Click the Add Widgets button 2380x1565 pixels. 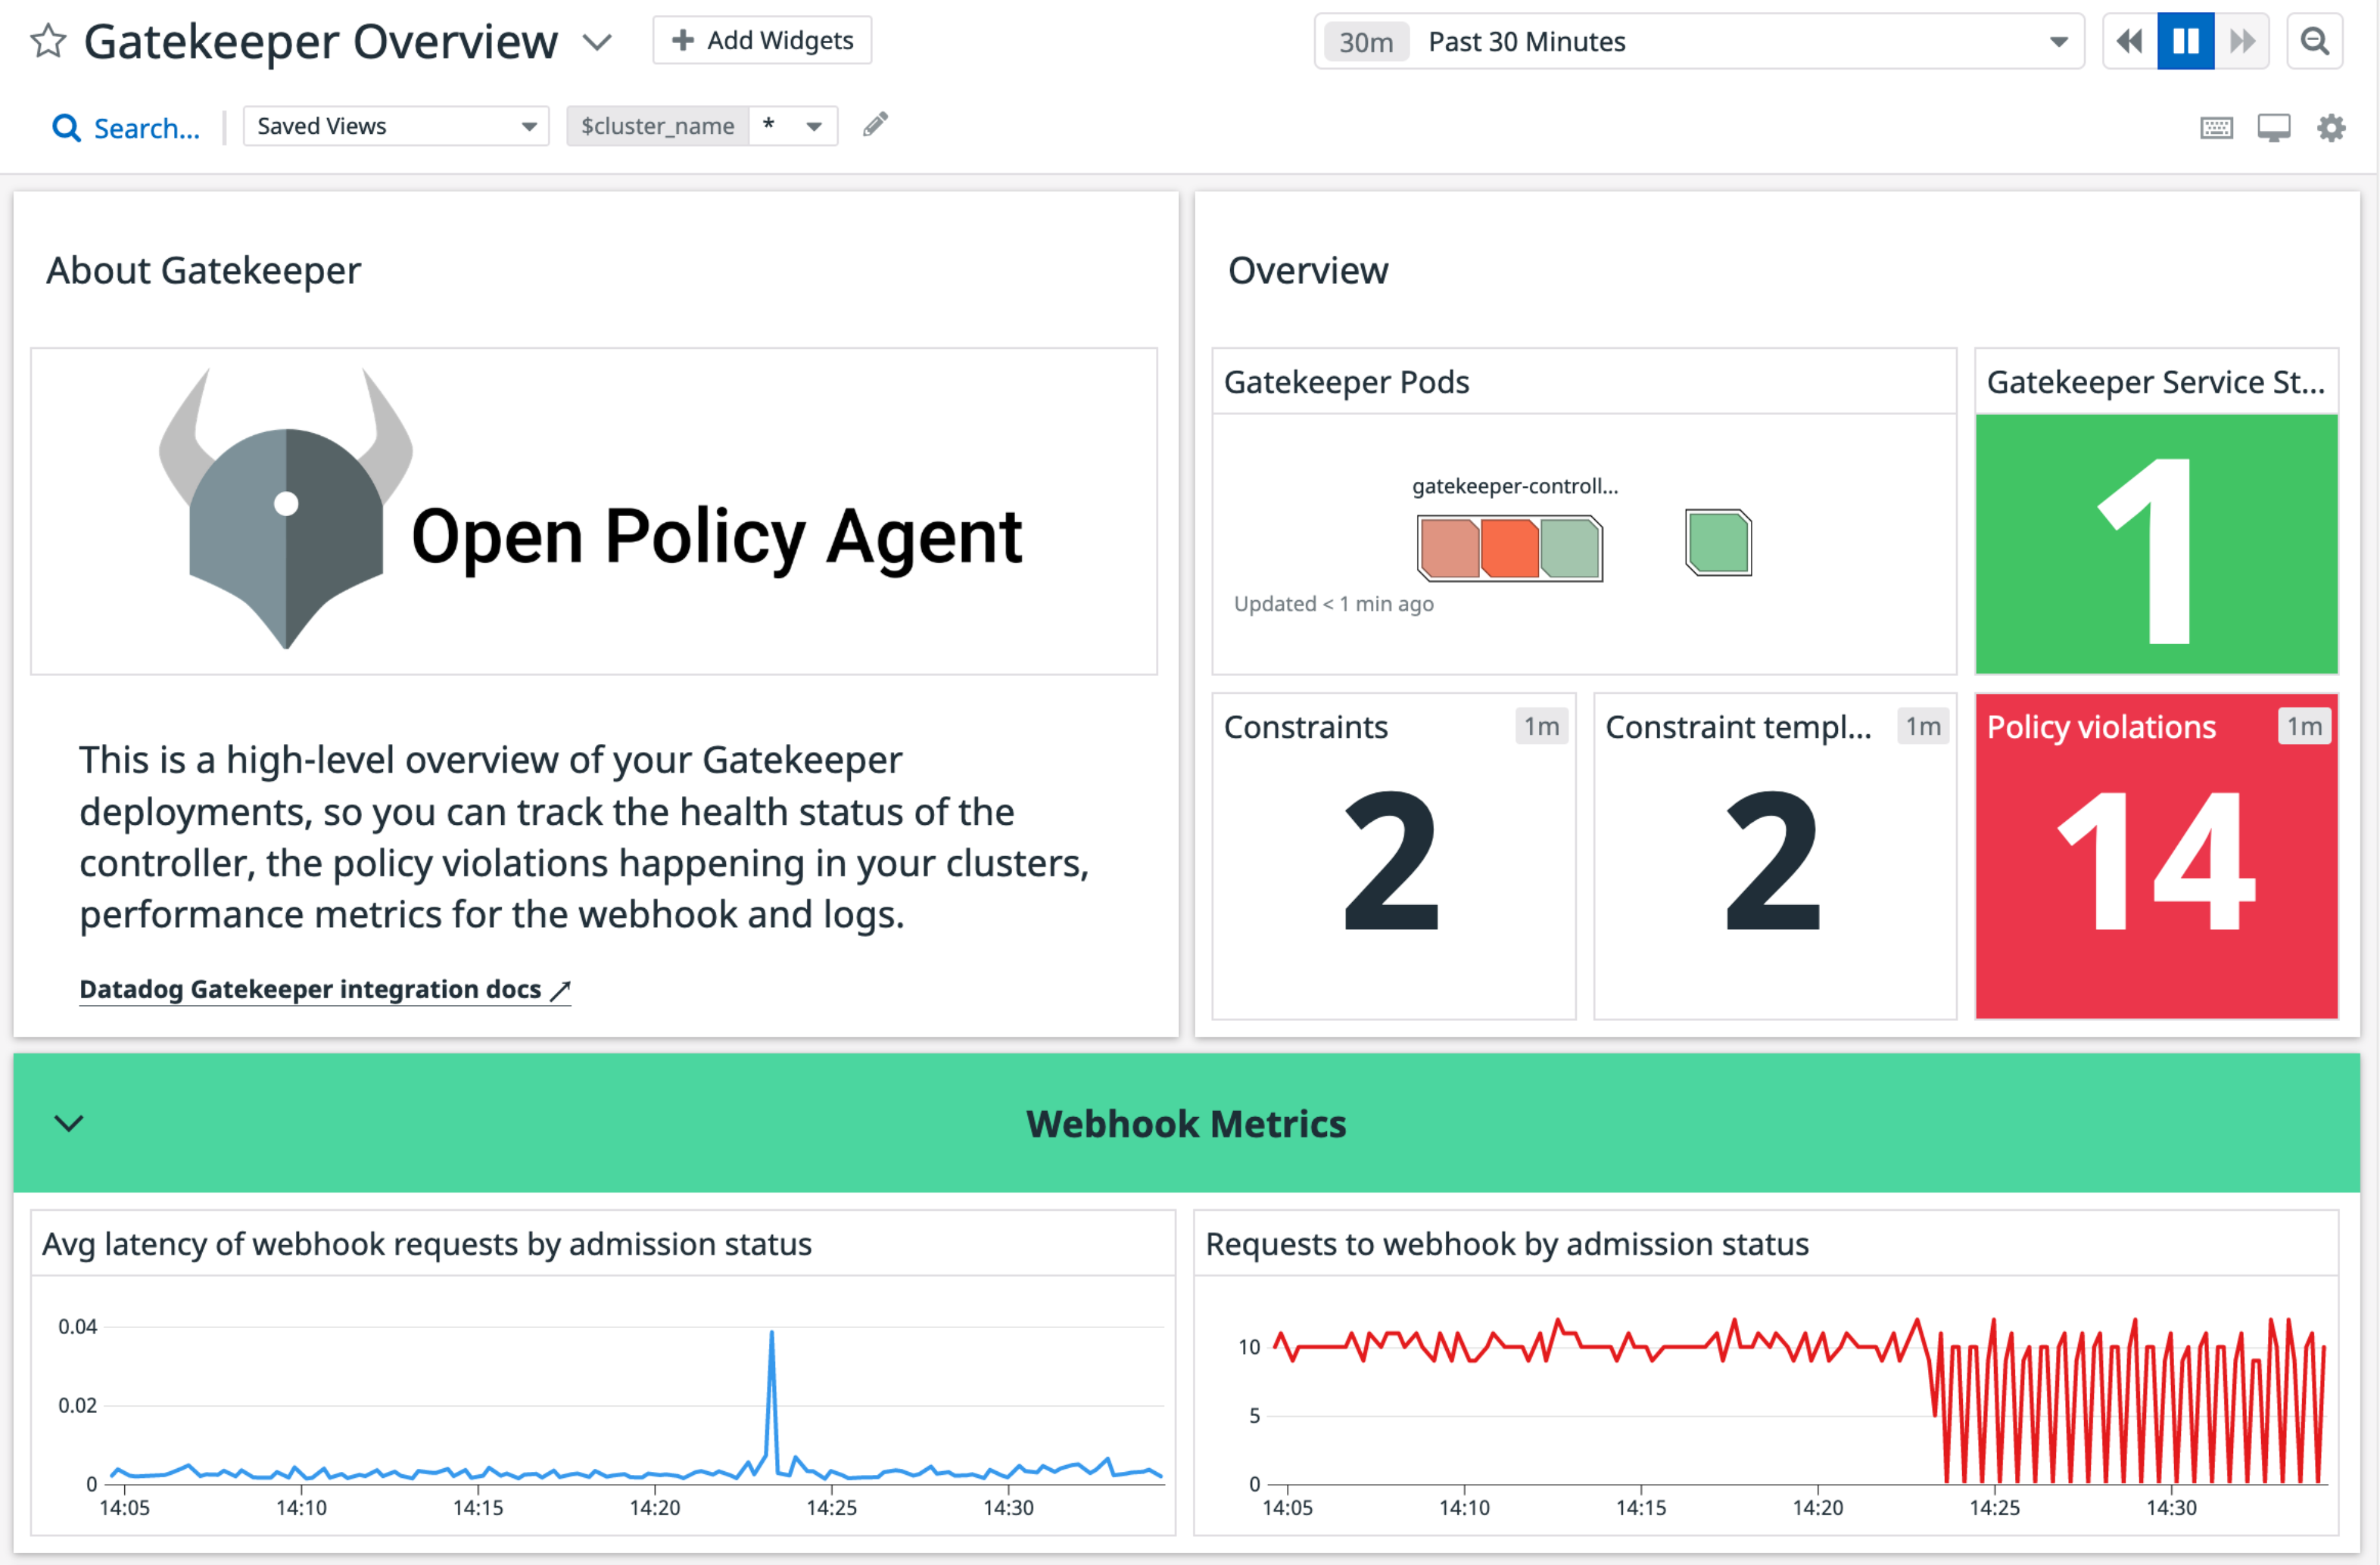pos(762,40)
